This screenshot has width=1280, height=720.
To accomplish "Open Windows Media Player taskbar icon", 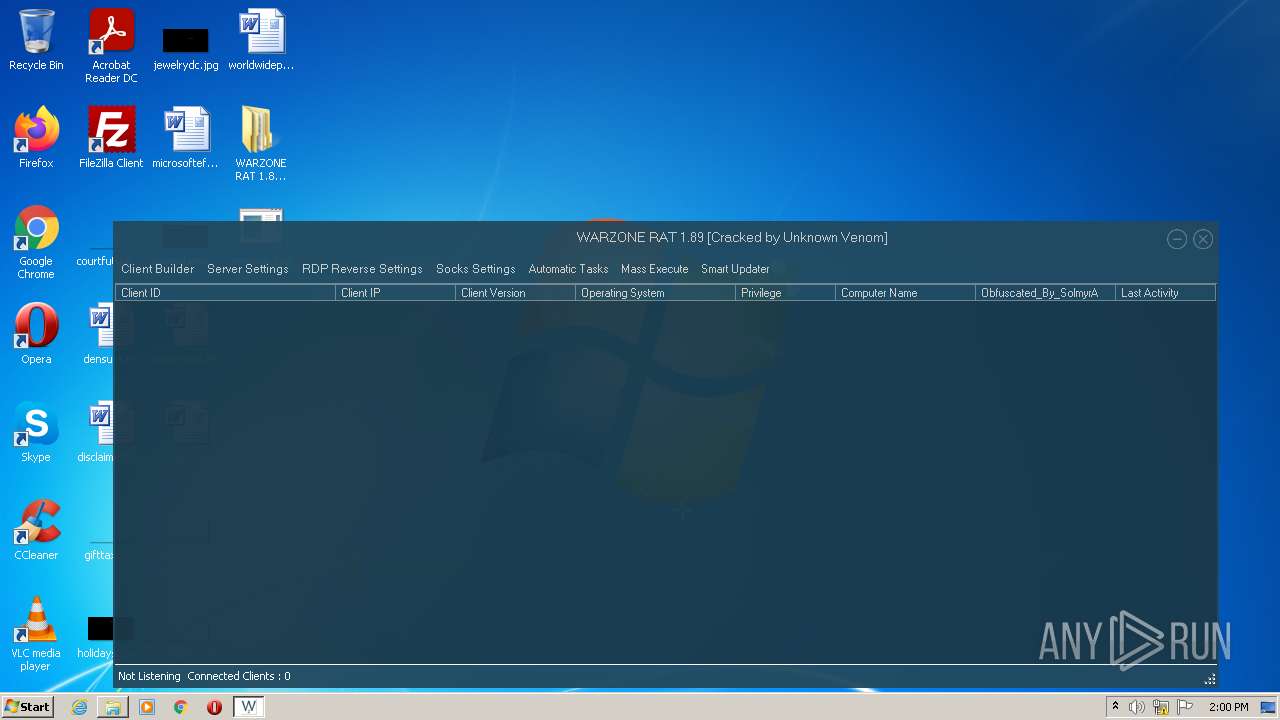I will 147,707.
